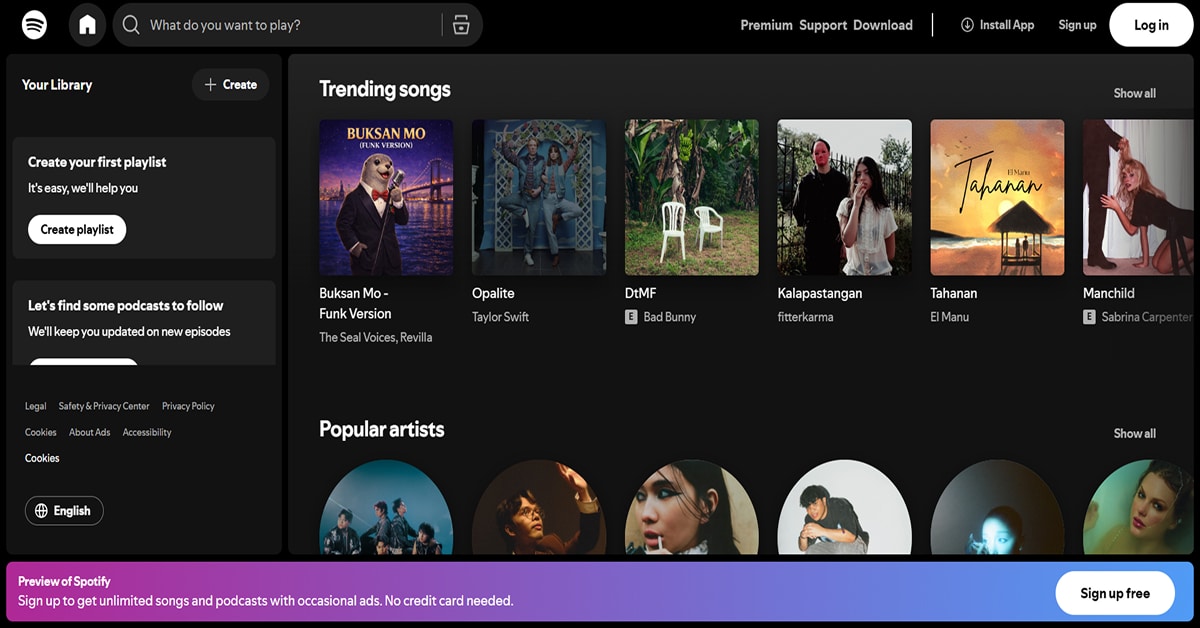Click the Install App download icon

tap(967, 25)
